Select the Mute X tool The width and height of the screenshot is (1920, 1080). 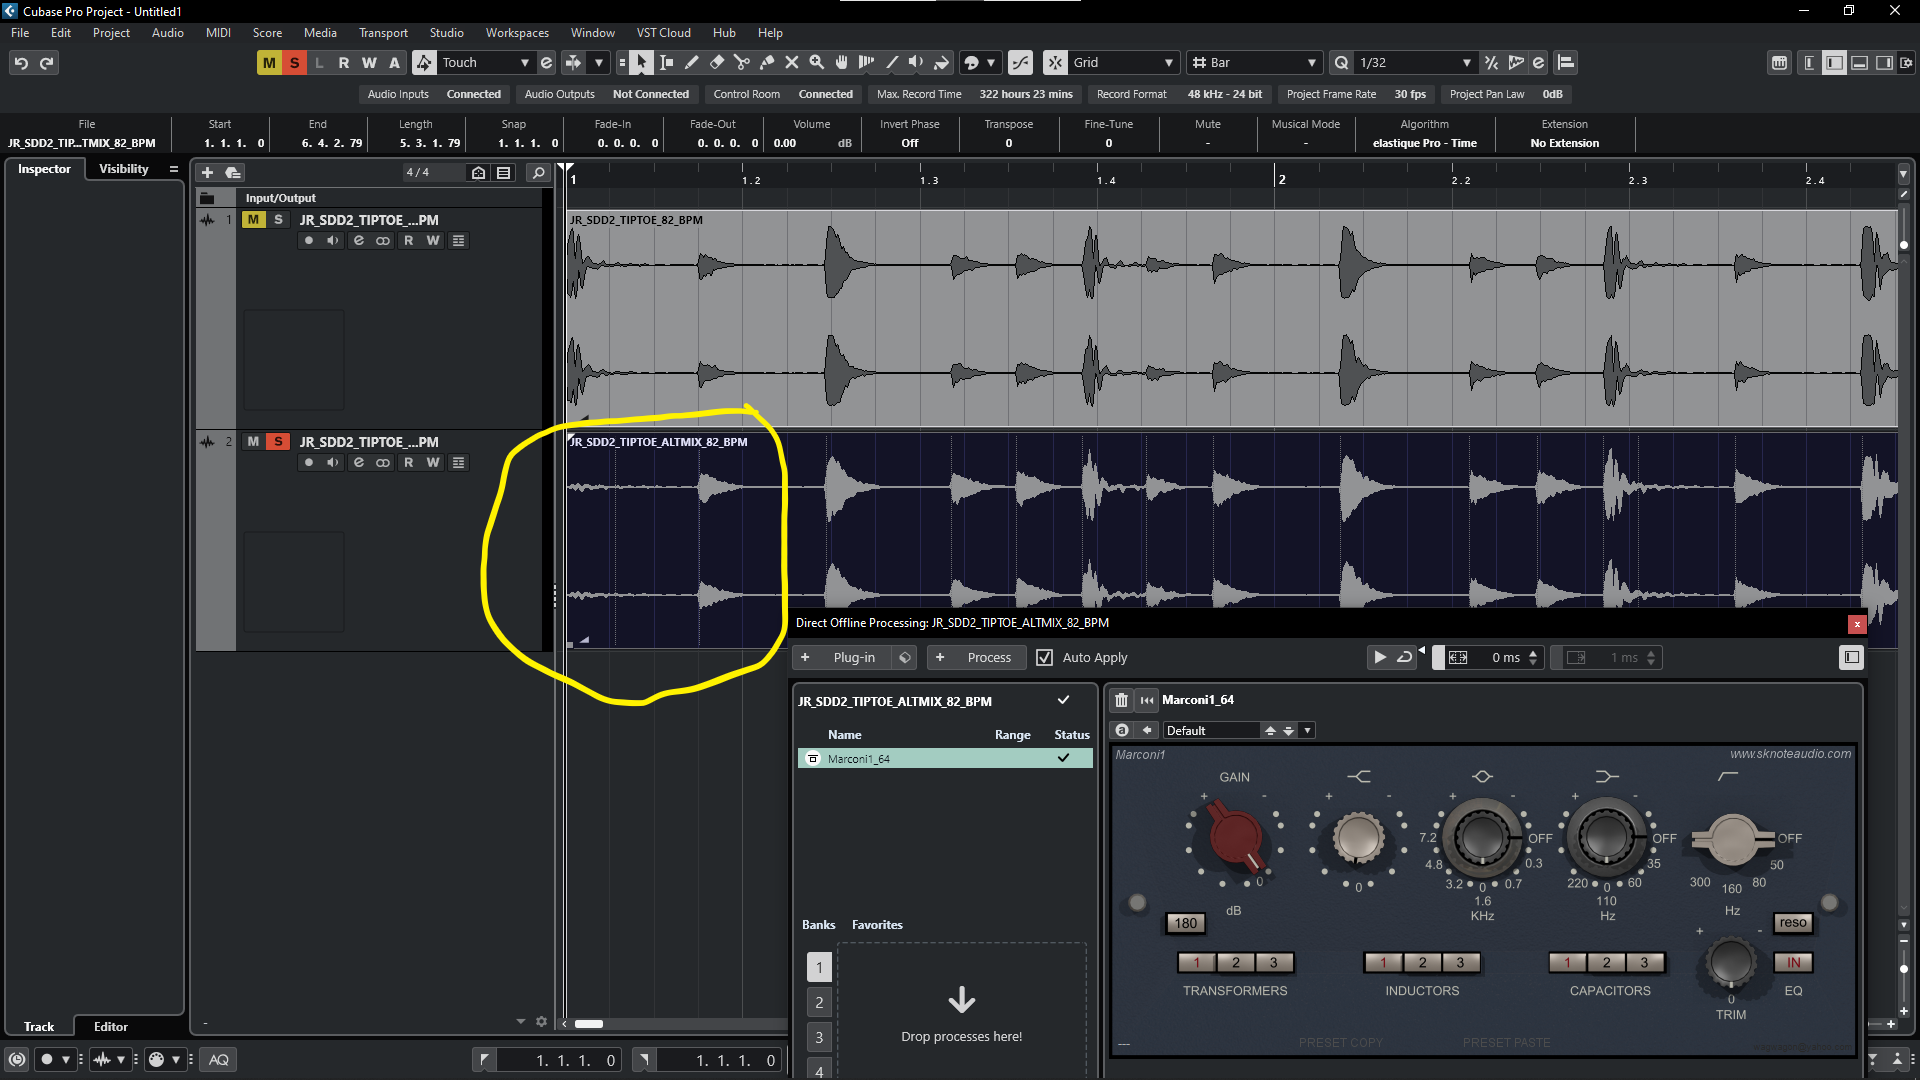point(792,63)
